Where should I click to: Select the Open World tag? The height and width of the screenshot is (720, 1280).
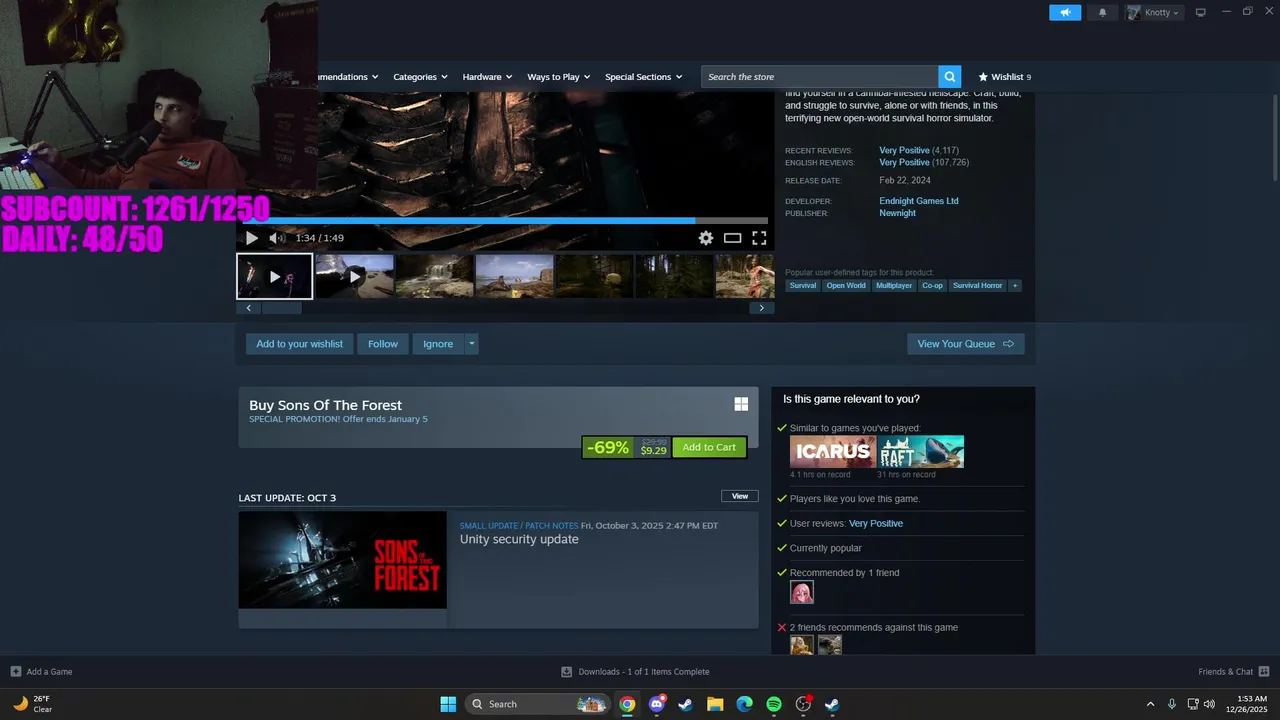pyautogui.click(x=846, y=286)
